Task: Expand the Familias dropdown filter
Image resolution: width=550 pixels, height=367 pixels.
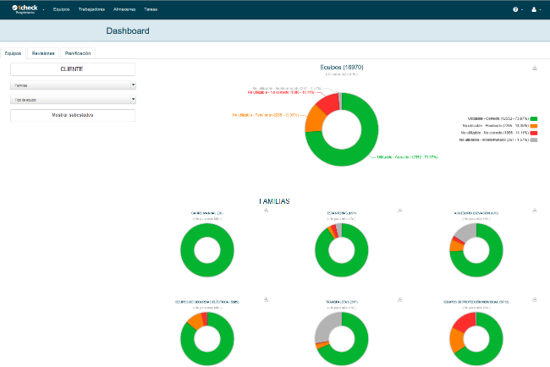Action: pyautogui.click(x=73, y=85)
